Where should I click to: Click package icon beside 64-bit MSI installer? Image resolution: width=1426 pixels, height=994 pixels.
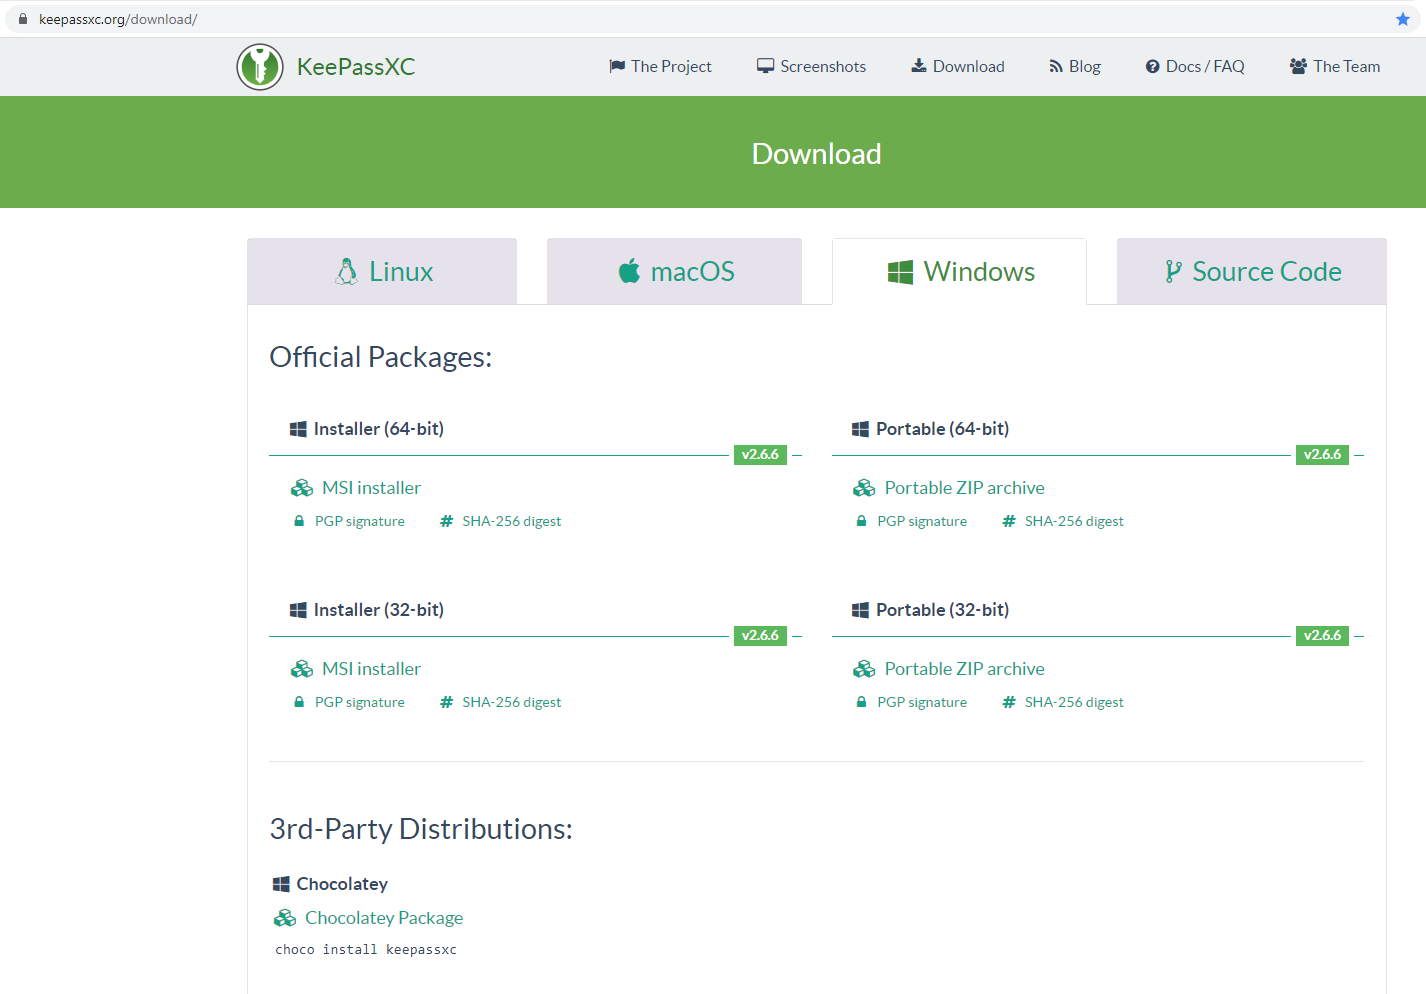point(302,488)
